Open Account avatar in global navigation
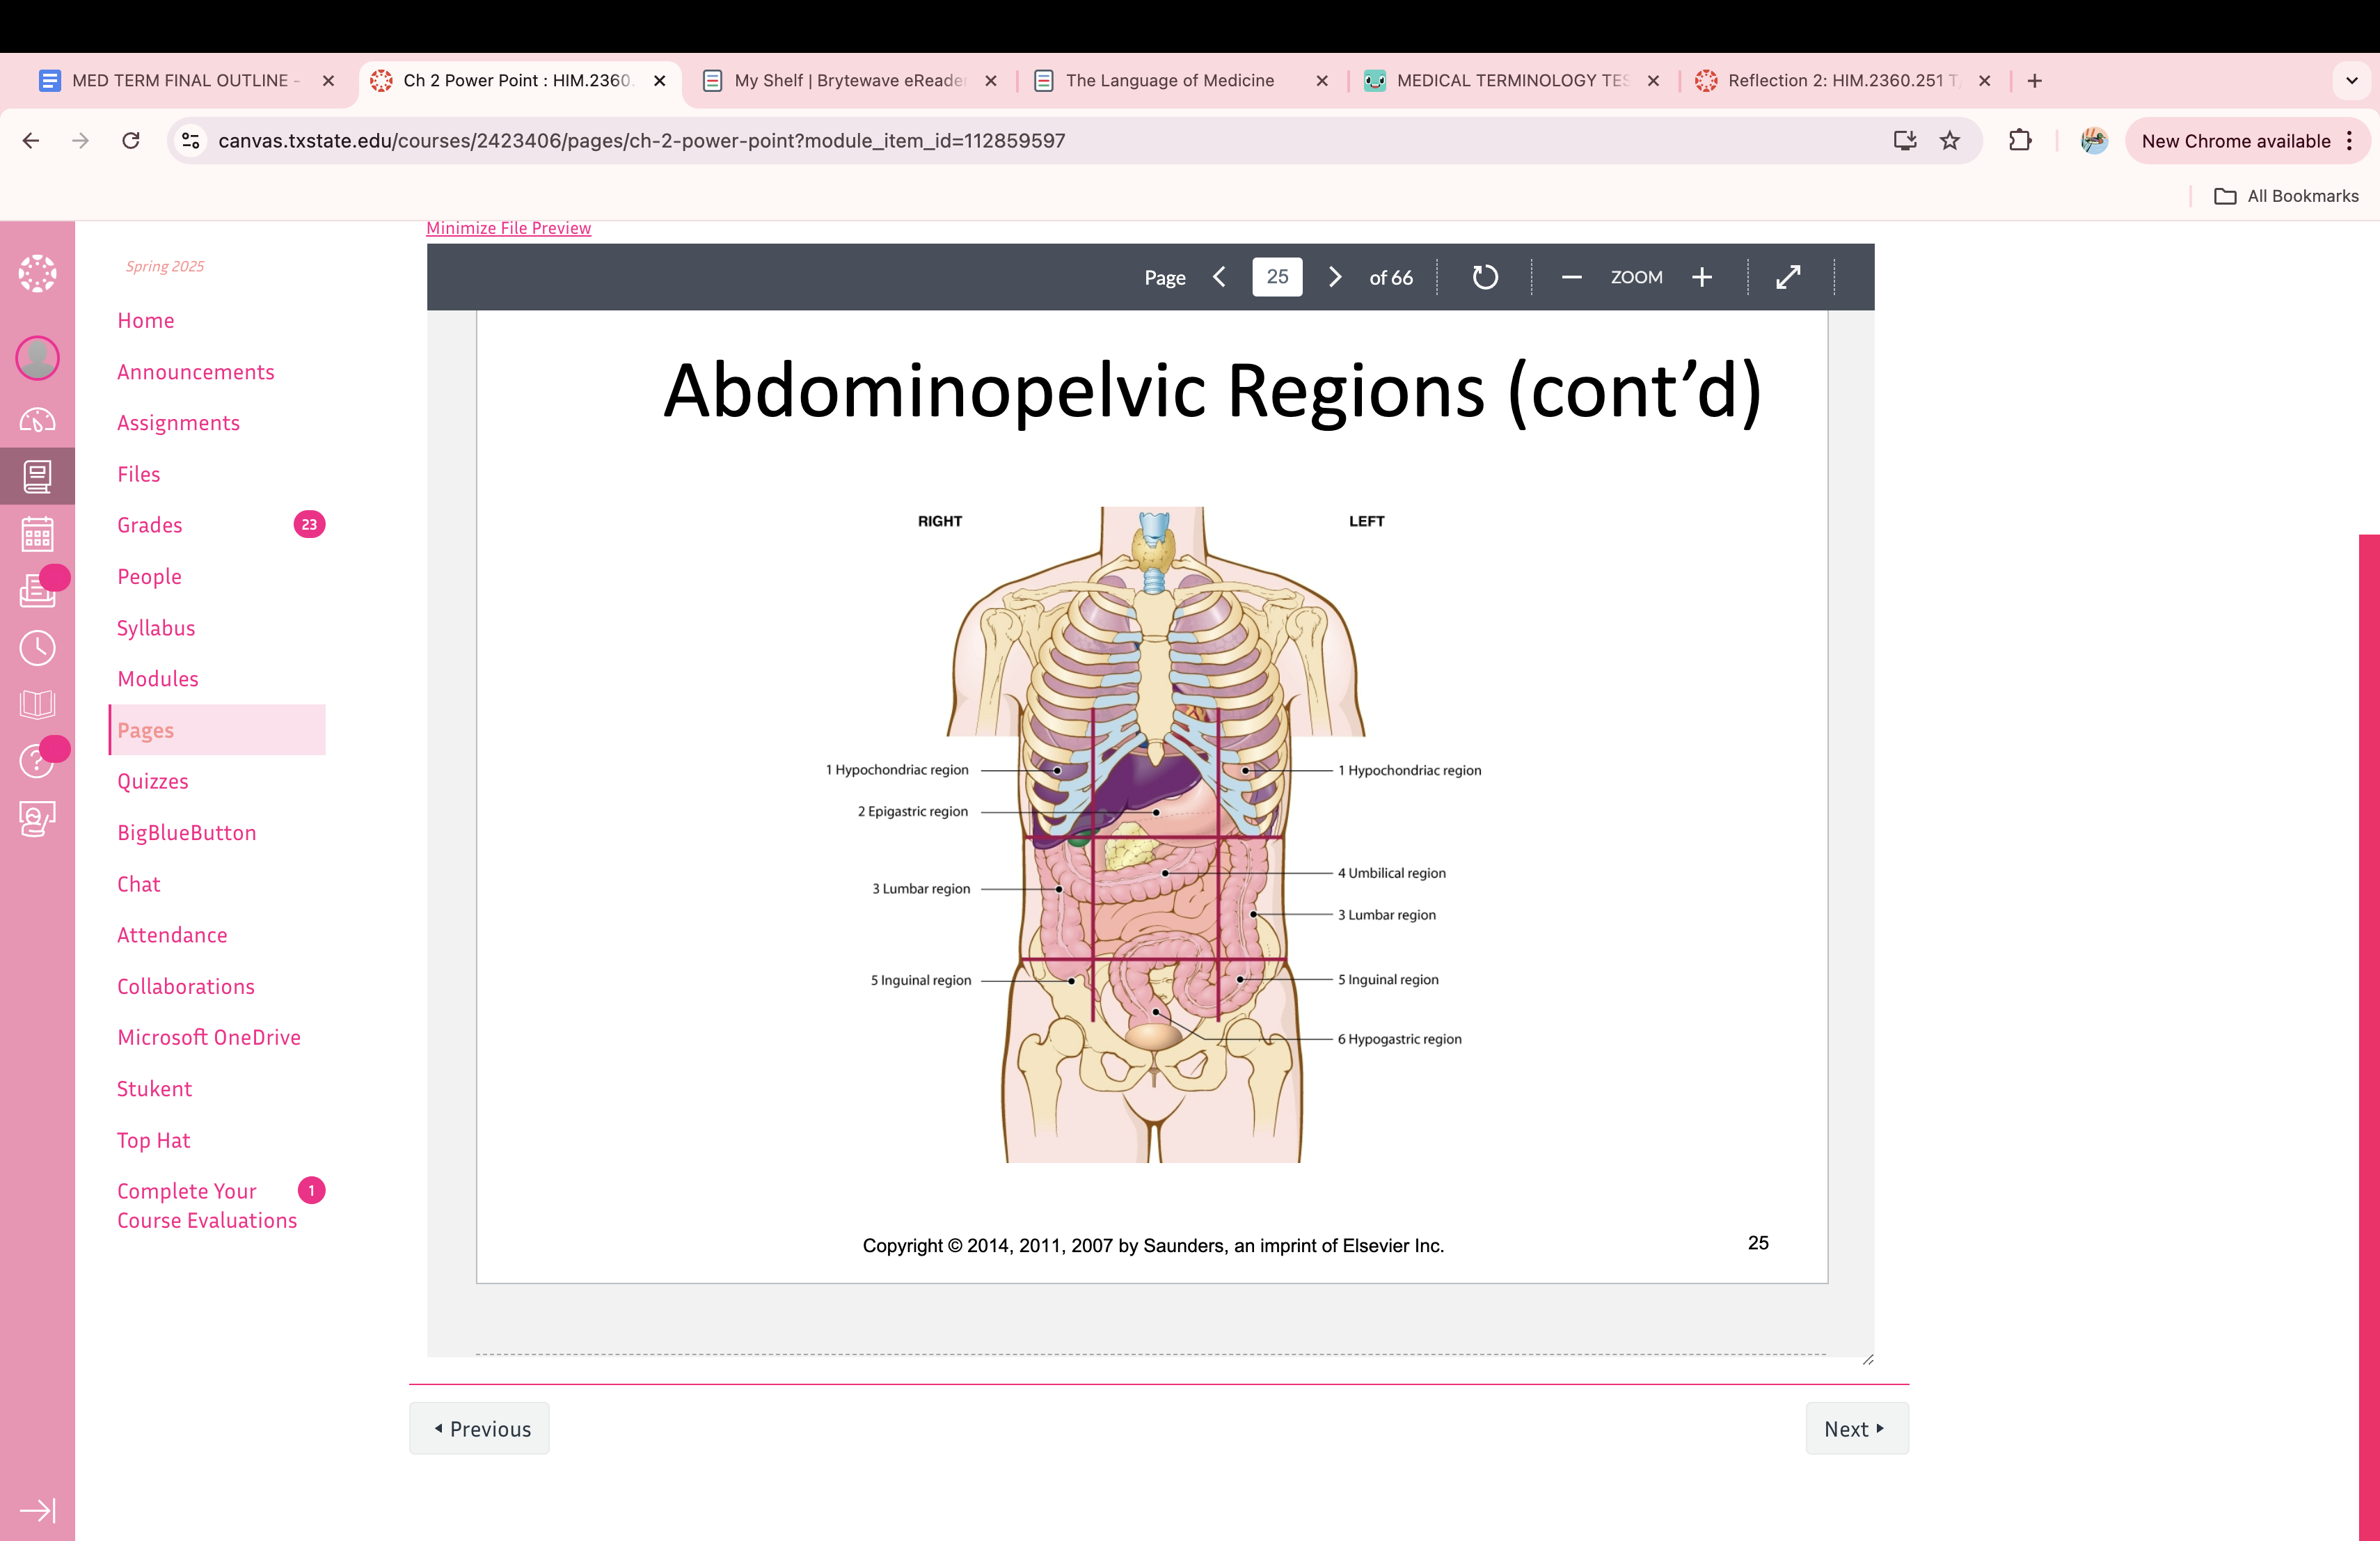 (37, 358)
